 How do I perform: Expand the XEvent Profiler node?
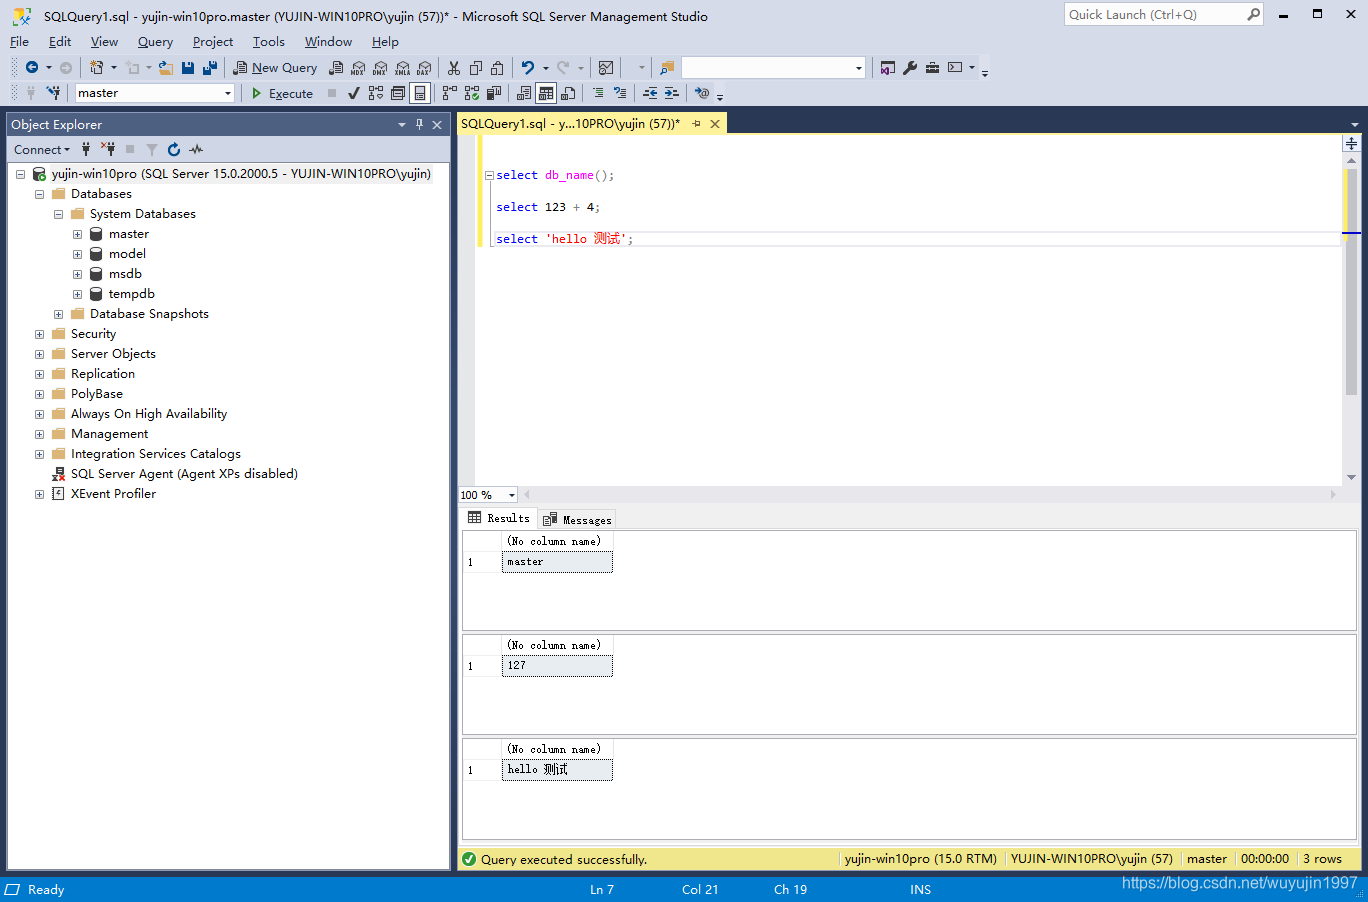pyautogui.click(x=39, y=494)
